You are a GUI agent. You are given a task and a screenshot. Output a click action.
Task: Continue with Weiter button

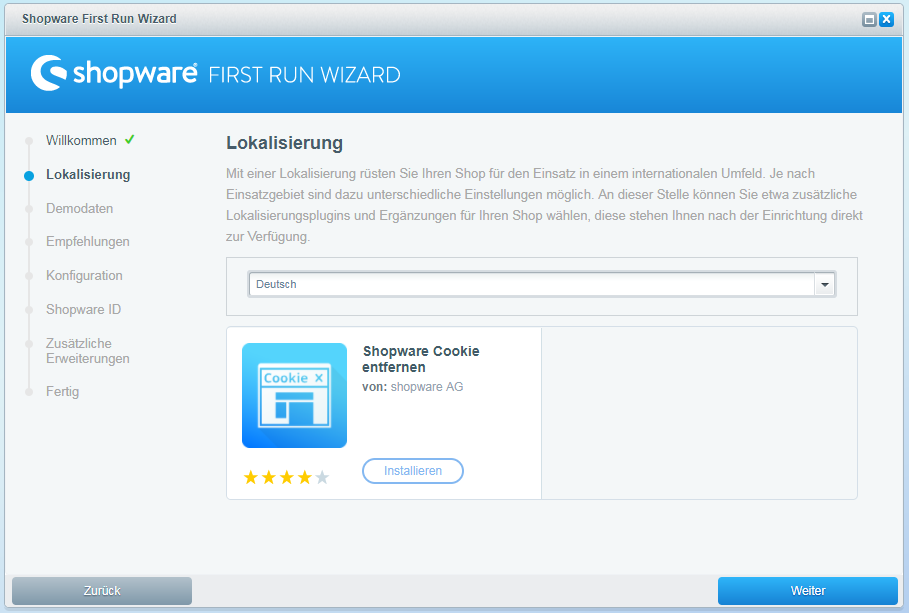click(808, 591)
